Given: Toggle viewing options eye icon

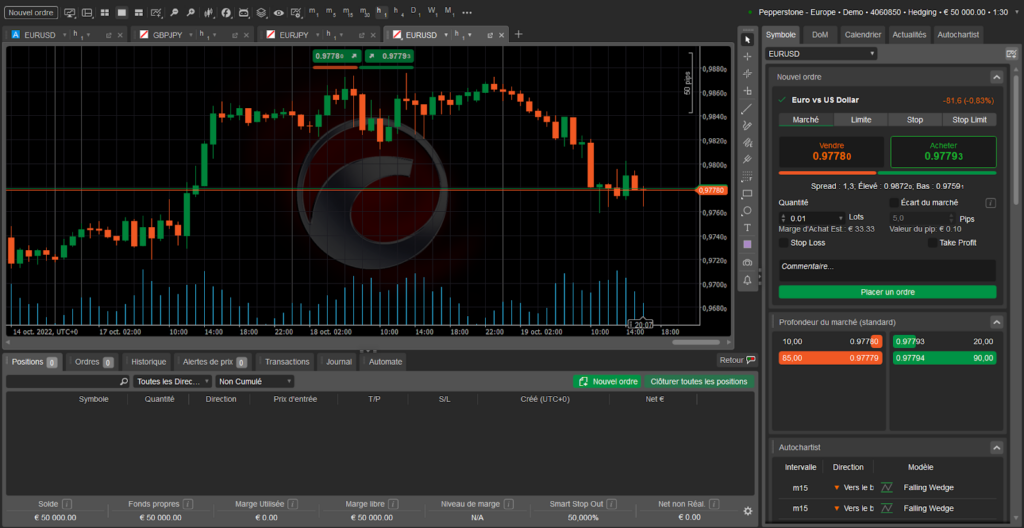Looking at the screenshot, I should [x=279, y=12].
